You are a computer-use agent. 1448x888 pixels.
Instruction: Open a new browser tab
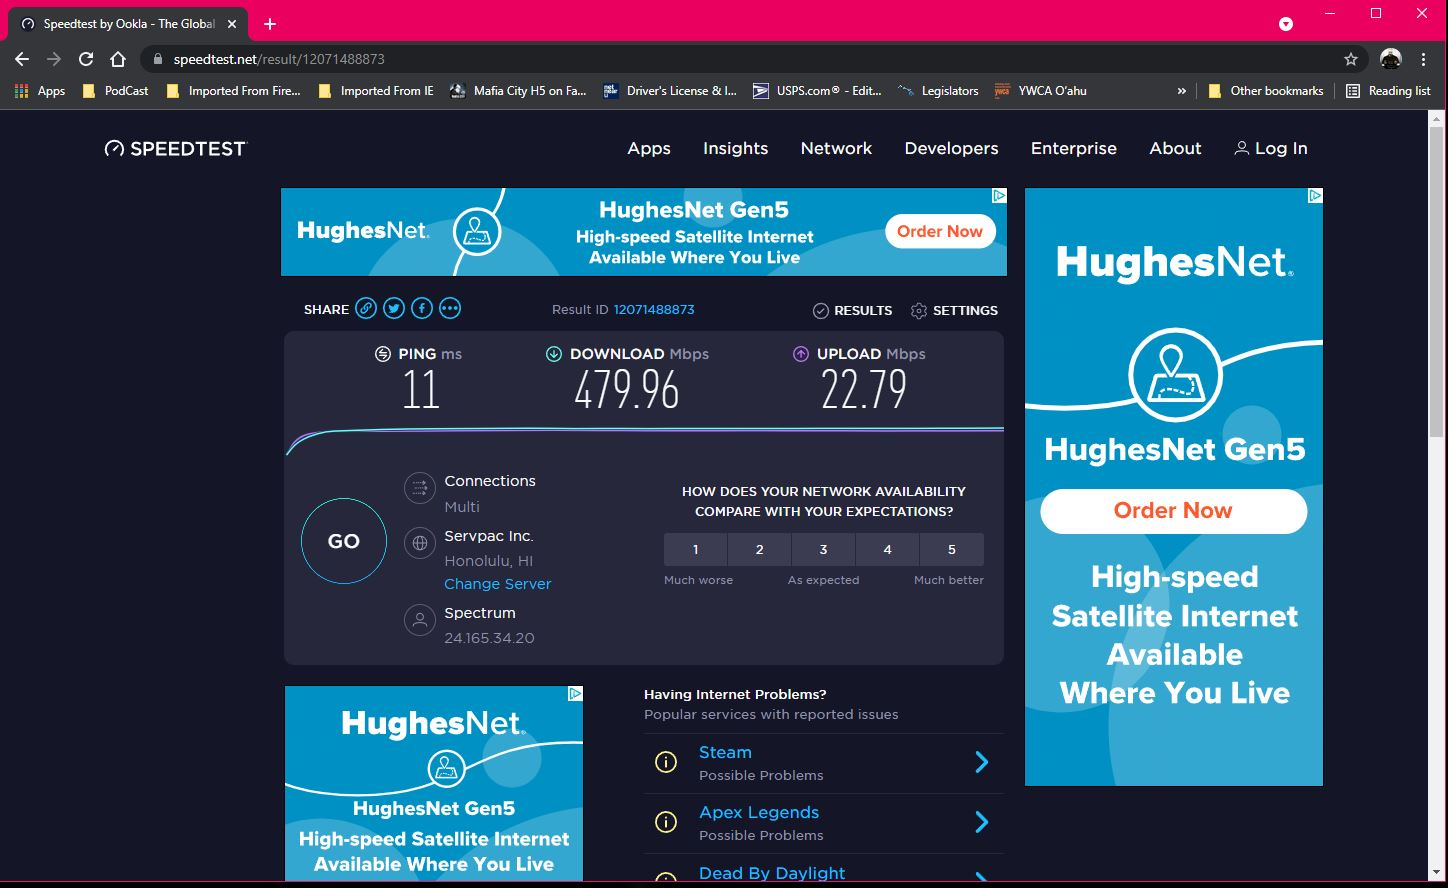[270, 24]
